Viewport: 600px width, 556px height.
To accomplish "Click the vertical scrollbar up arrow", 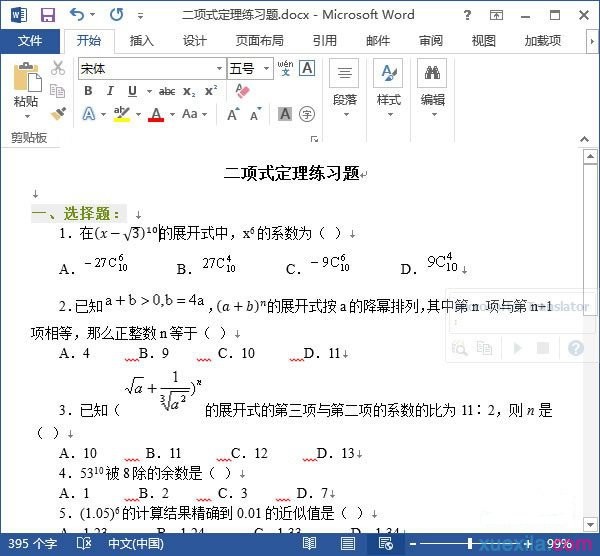I will pyautogui.click(x=590, y=157).
